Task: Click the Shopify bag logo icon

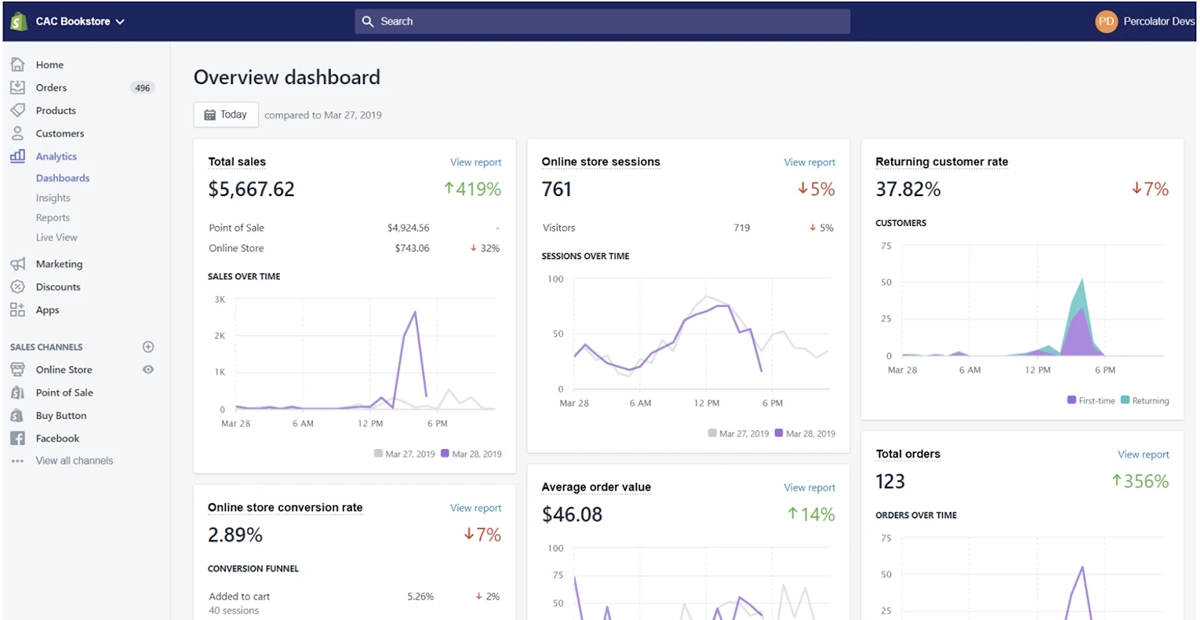Action: coord(18,21)
